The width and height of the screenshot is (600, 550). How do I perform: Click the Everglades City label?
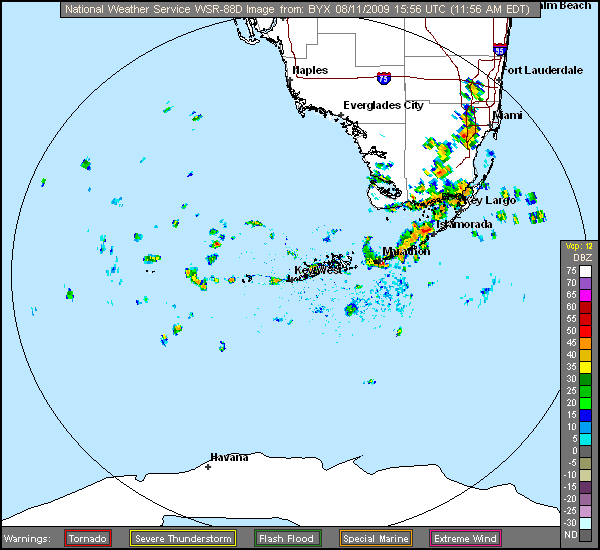383,105
